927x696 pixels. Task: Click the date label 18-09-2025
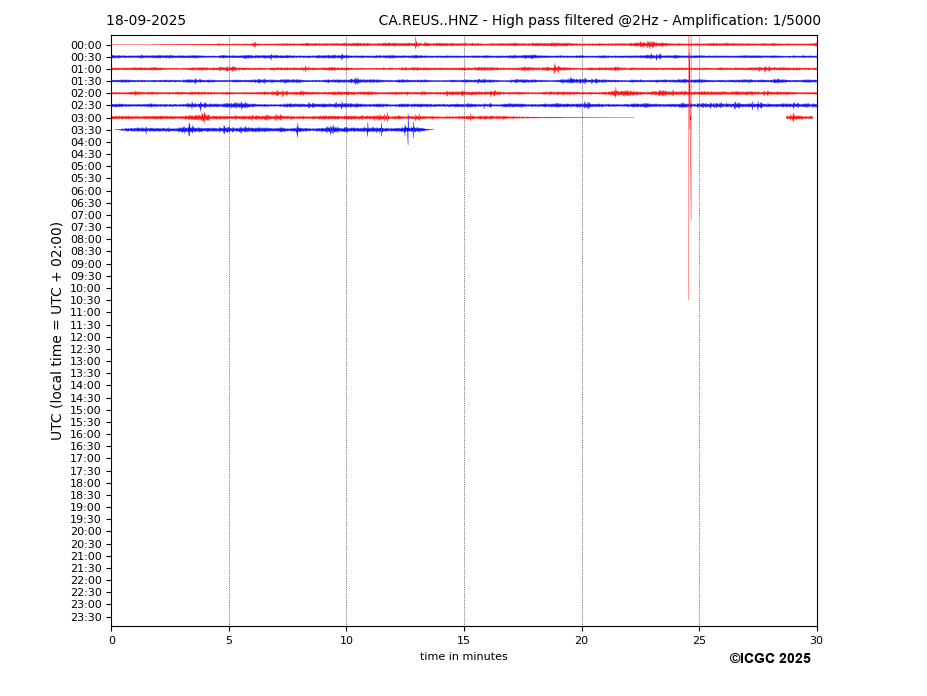146,21
